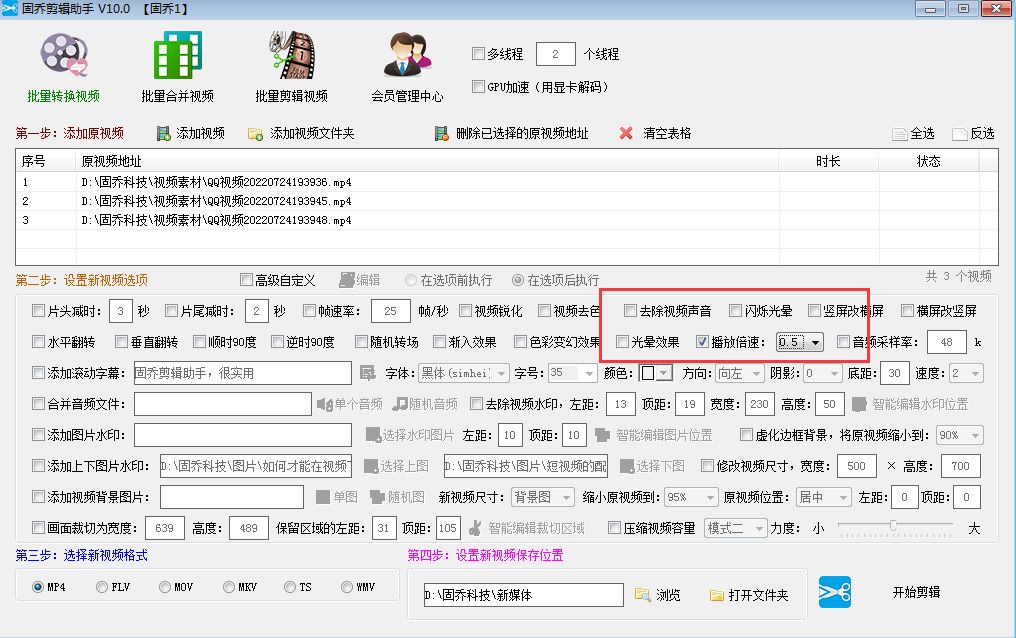Click the 添加视频文件夹 folder icon
Viewport: 1016px width, 638px height.
click(x=255, y=134)
